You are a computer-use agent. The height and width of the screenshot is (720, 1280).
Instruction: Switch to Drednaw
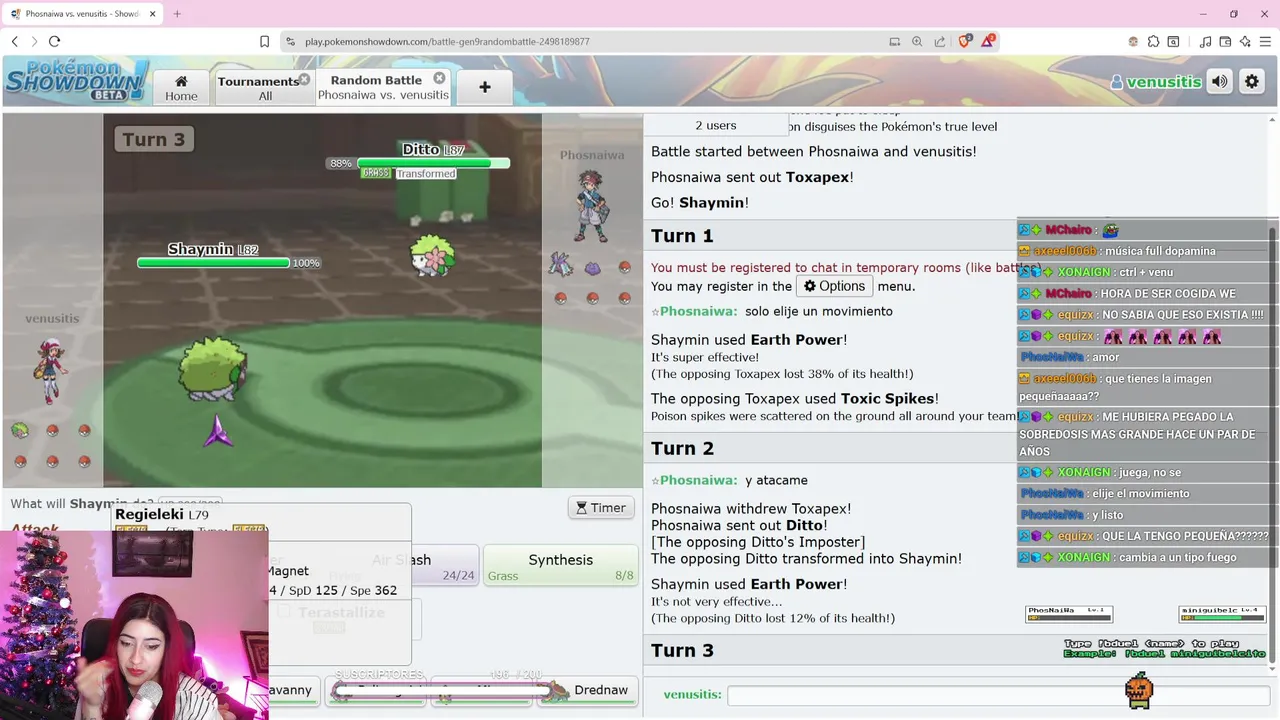(x=590, y=690)
